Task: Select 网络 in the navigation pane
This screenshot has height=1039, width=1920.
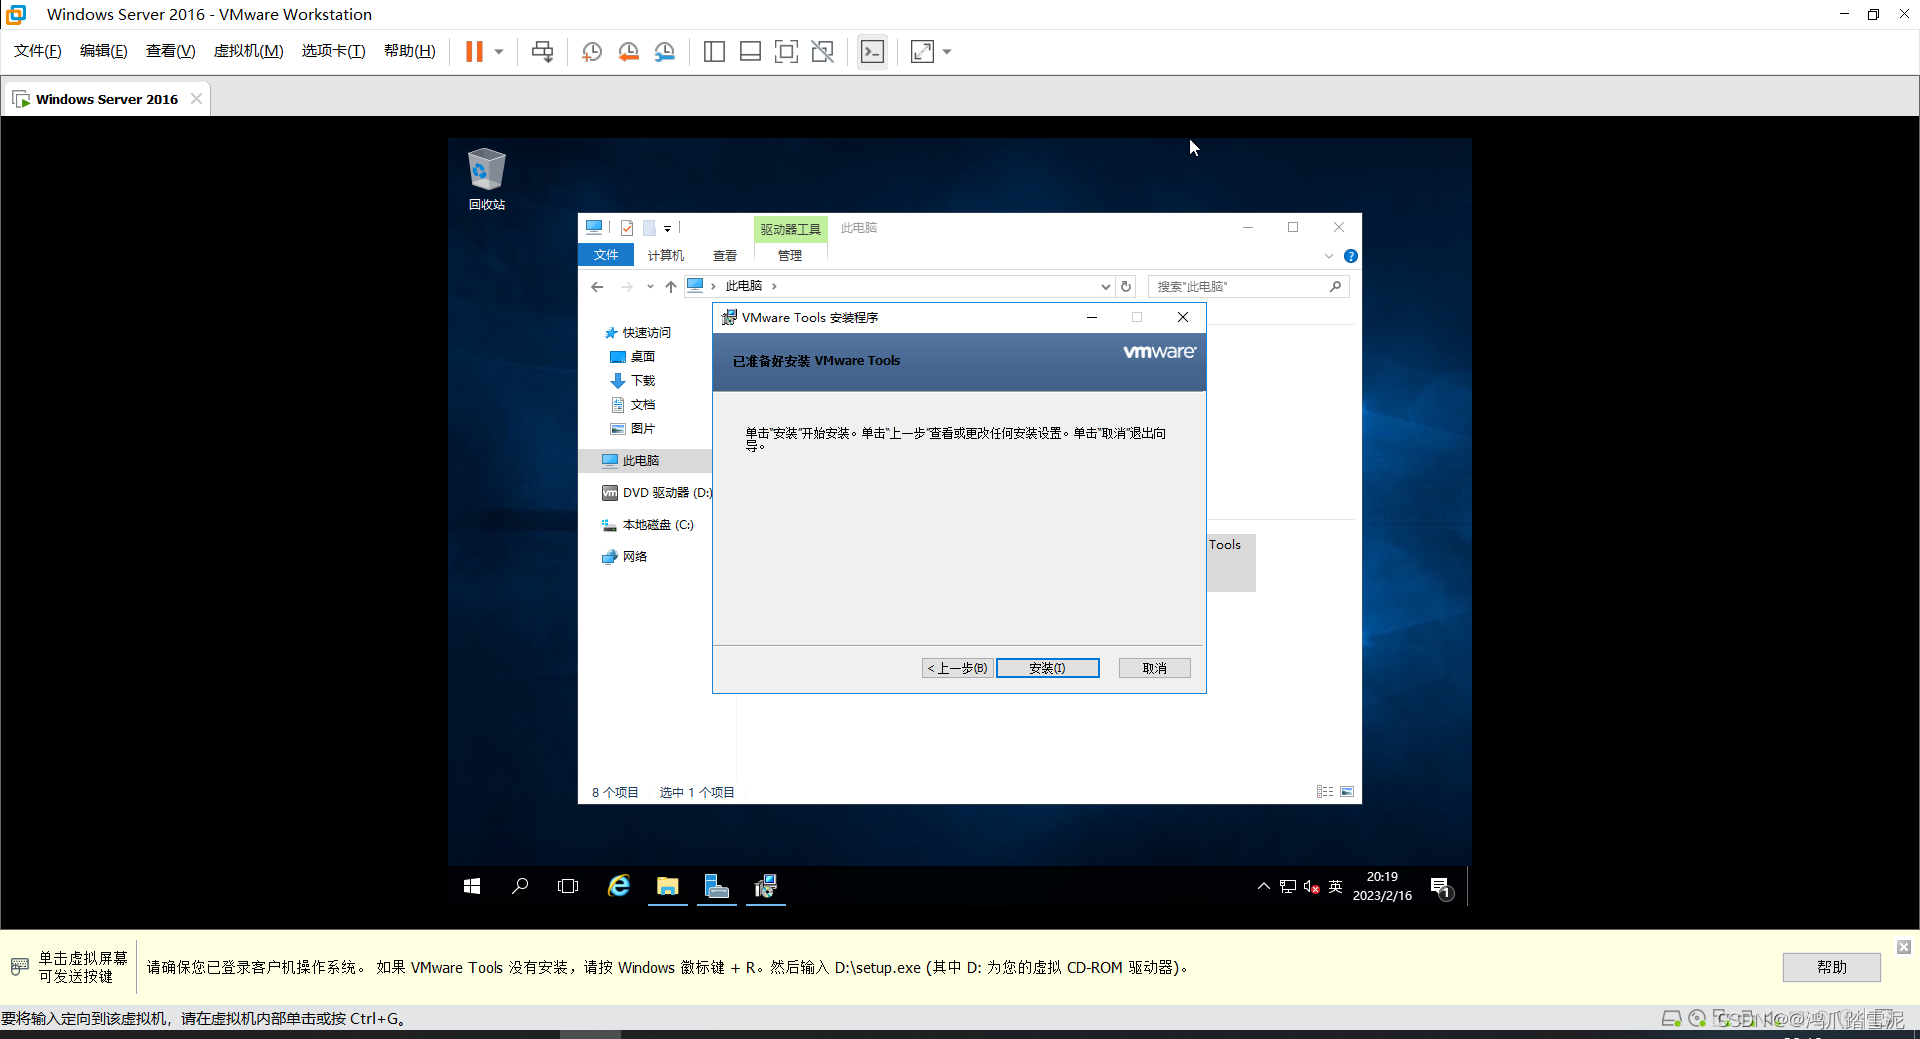Action: tap(625, 557)
